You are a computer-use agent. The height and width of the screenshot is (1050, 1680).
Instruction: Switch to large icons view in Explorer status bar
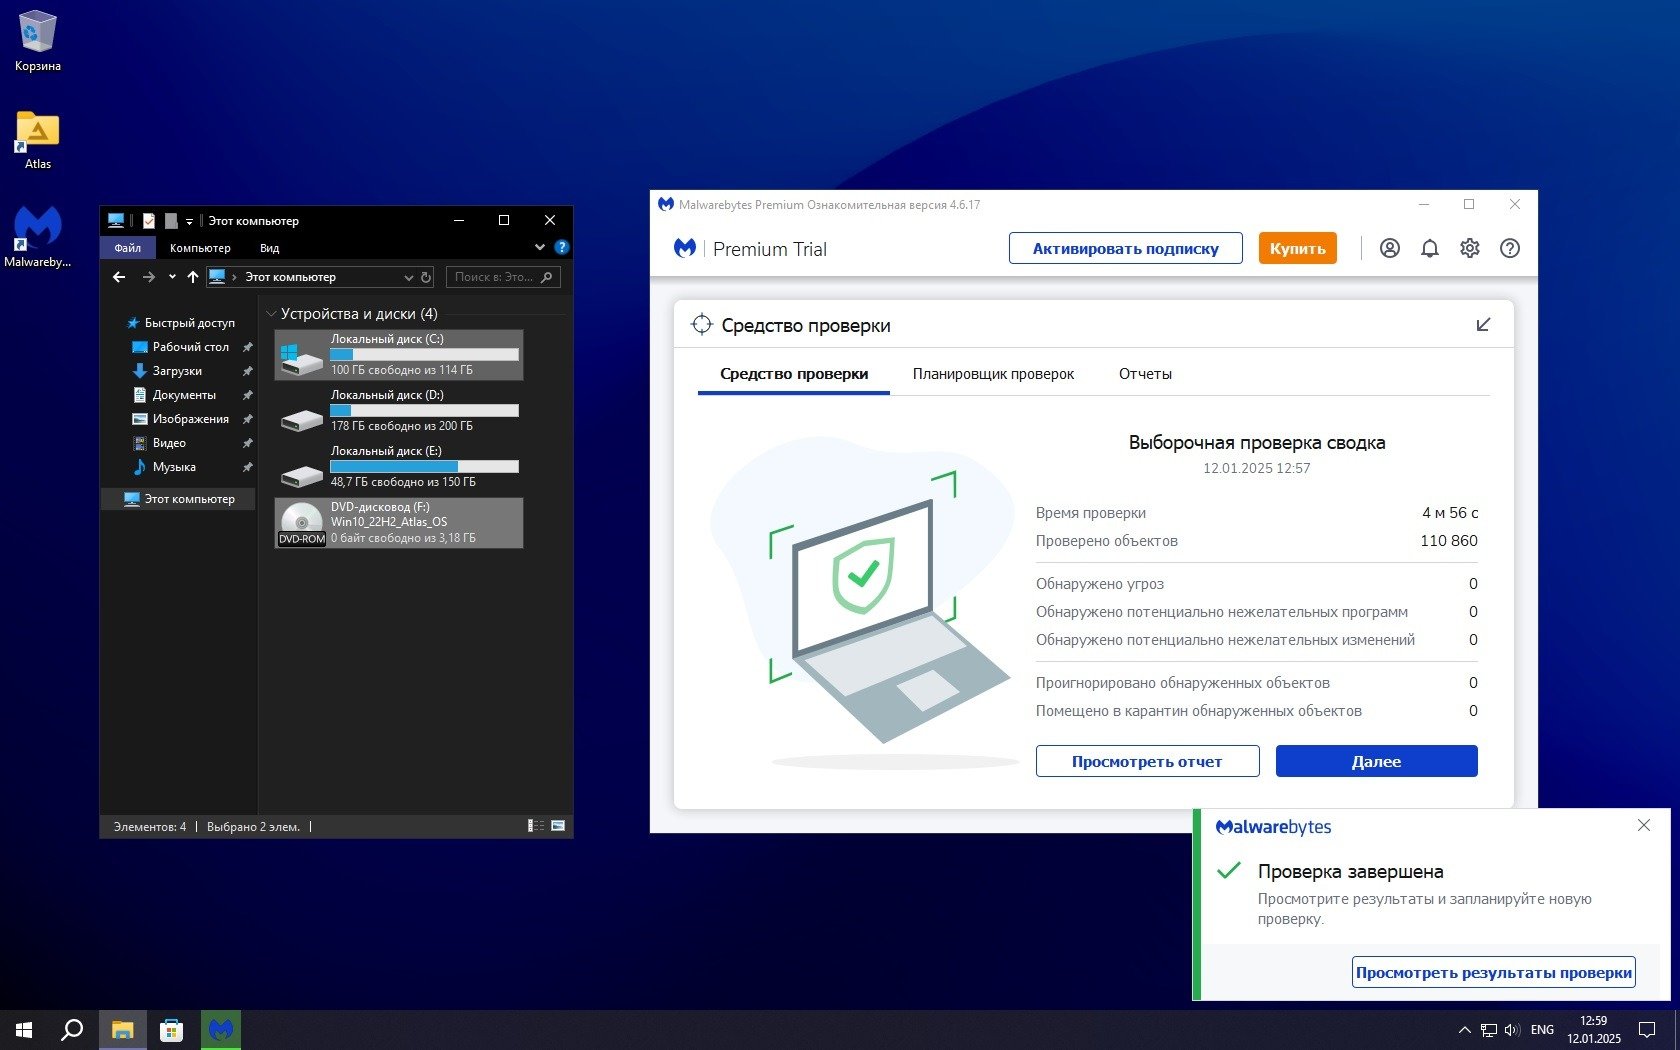(x=558, y=826)
